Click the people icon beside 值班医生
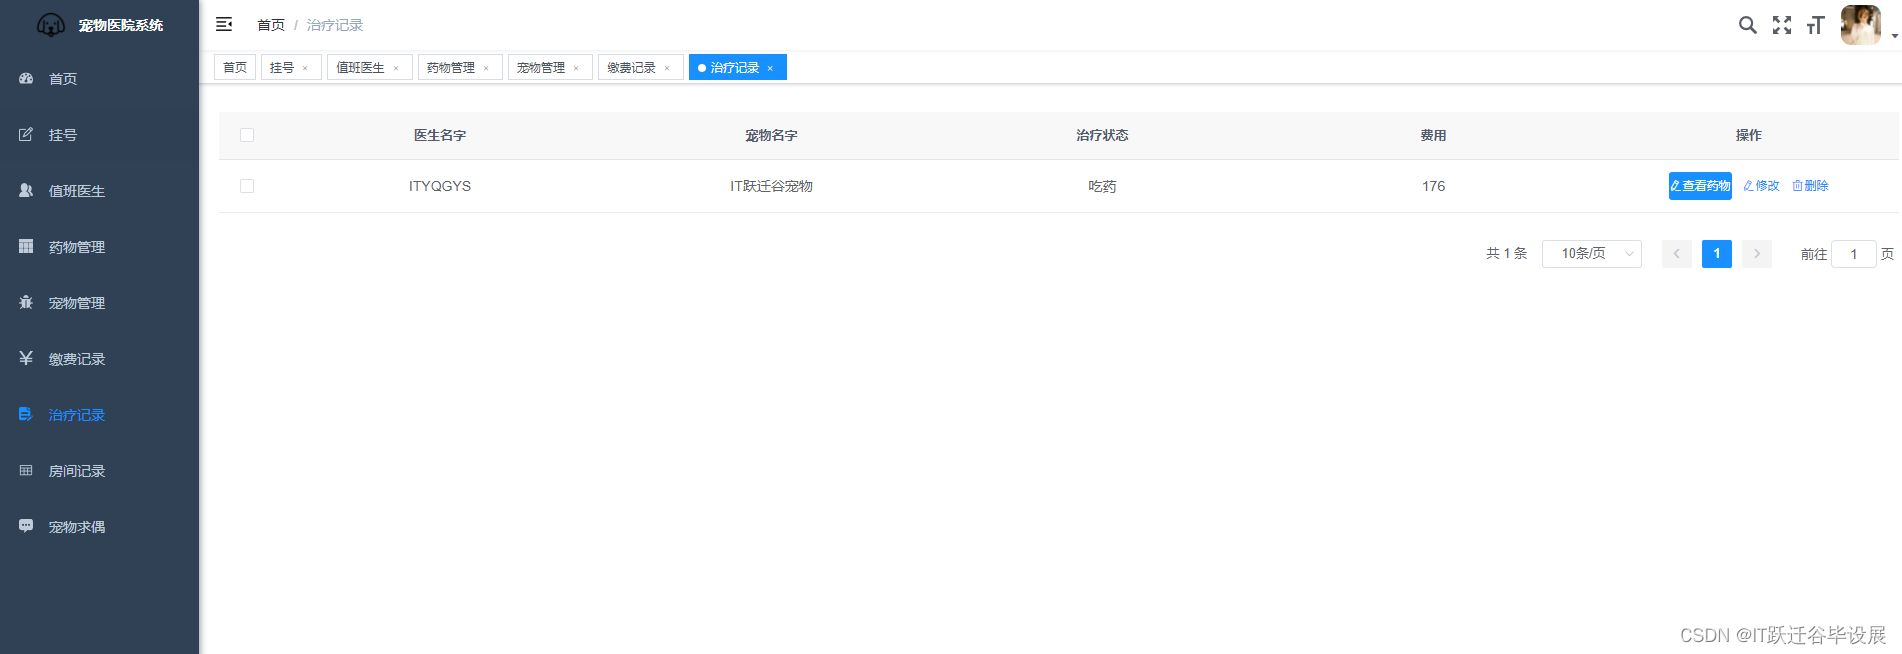Screen dimensions: 1902x654 (x=26, y=190)
